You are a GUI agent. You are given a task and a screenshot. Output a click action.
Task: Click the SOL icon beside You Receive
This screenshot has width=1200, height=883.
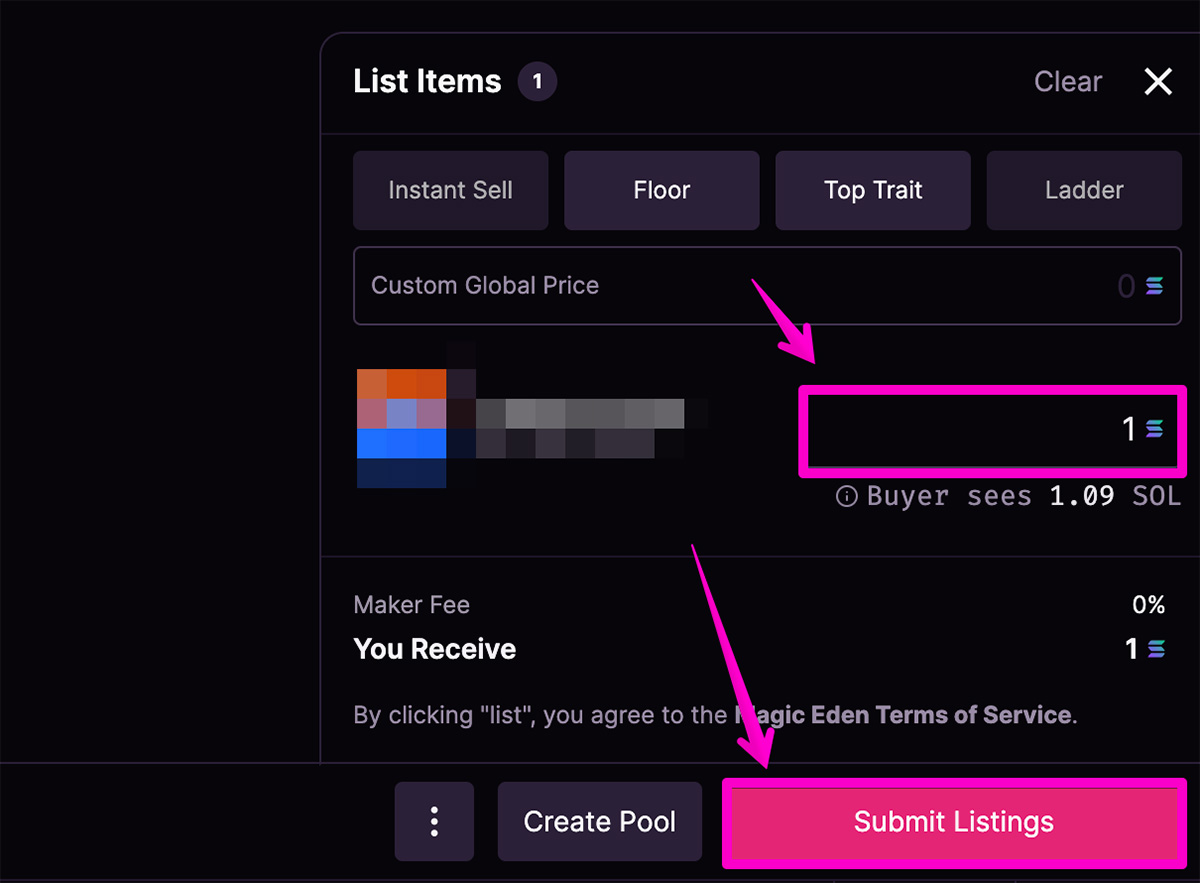(x=1156, y=649)
